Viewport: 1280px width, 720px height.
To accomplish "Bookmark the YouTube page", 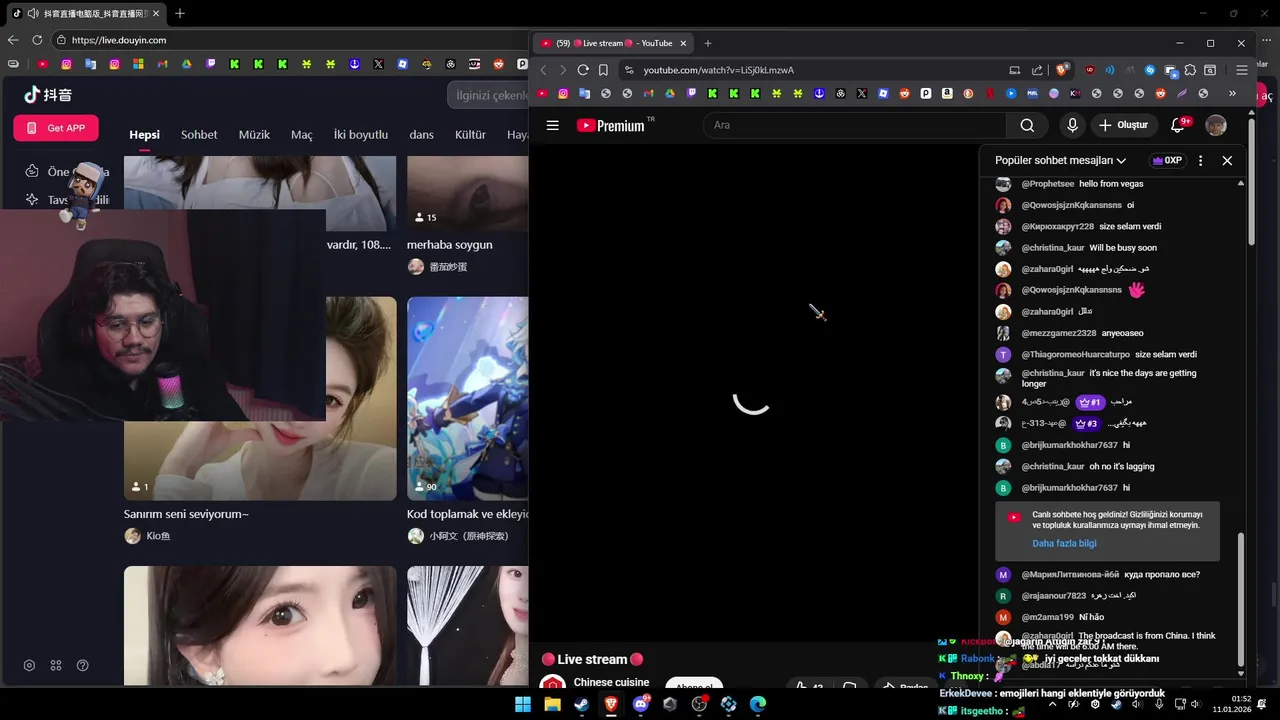I will pyautogui.click(x=603, y=70).
